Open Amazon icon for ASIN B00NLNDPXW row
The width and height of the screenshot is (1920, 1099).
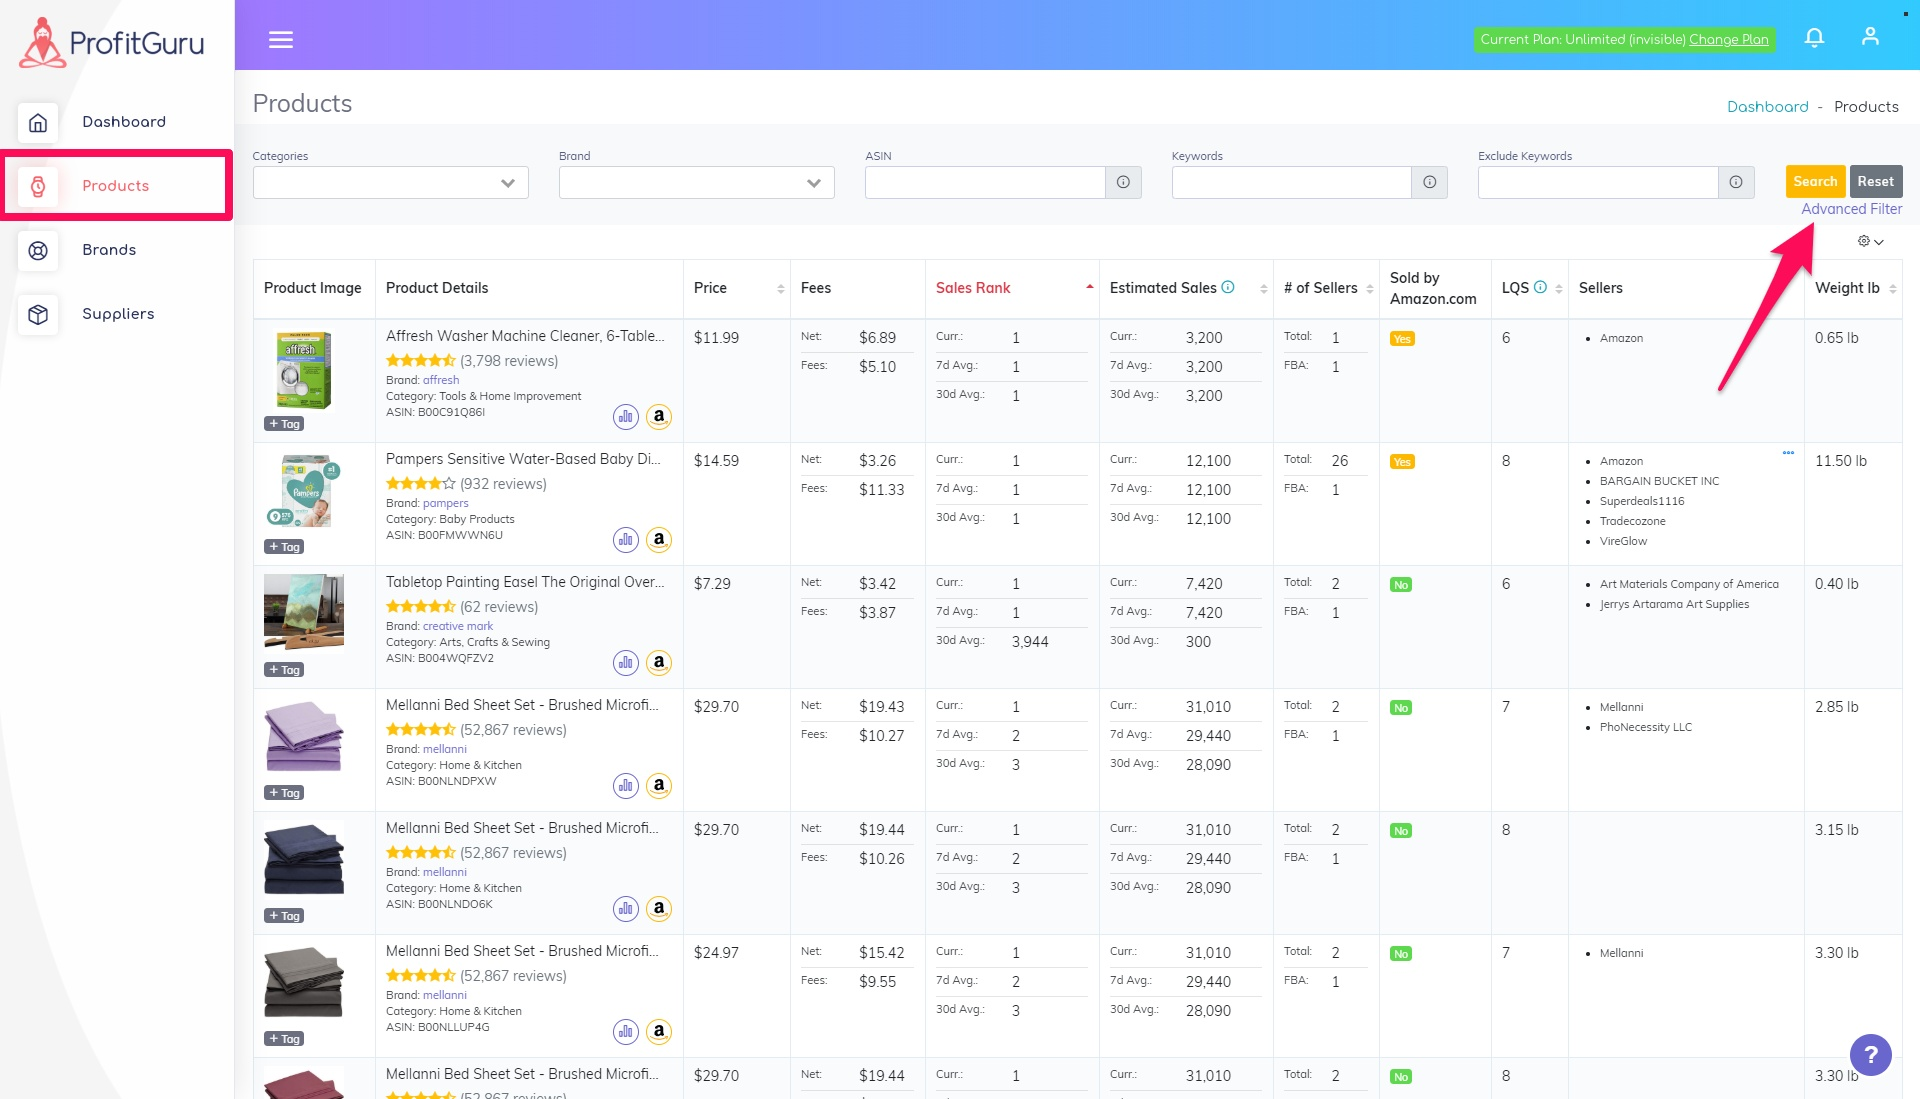pyautogui.click(x=659, y=786)
